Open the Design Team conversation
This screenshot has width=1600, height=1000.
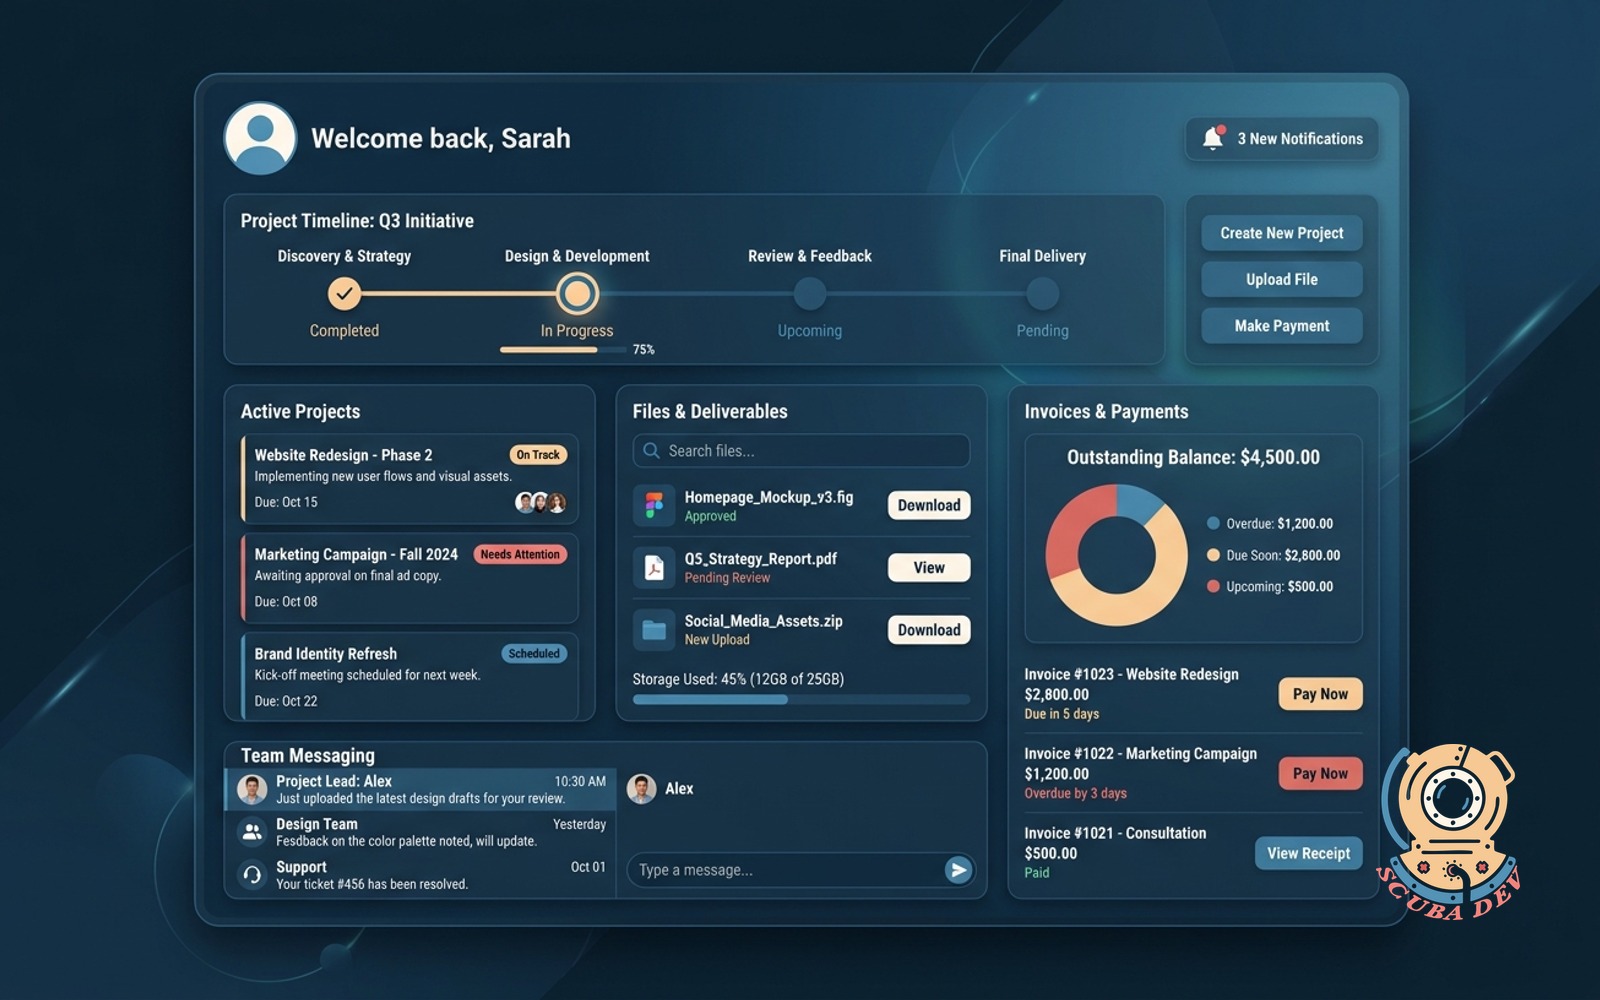[x=421, y=832]
